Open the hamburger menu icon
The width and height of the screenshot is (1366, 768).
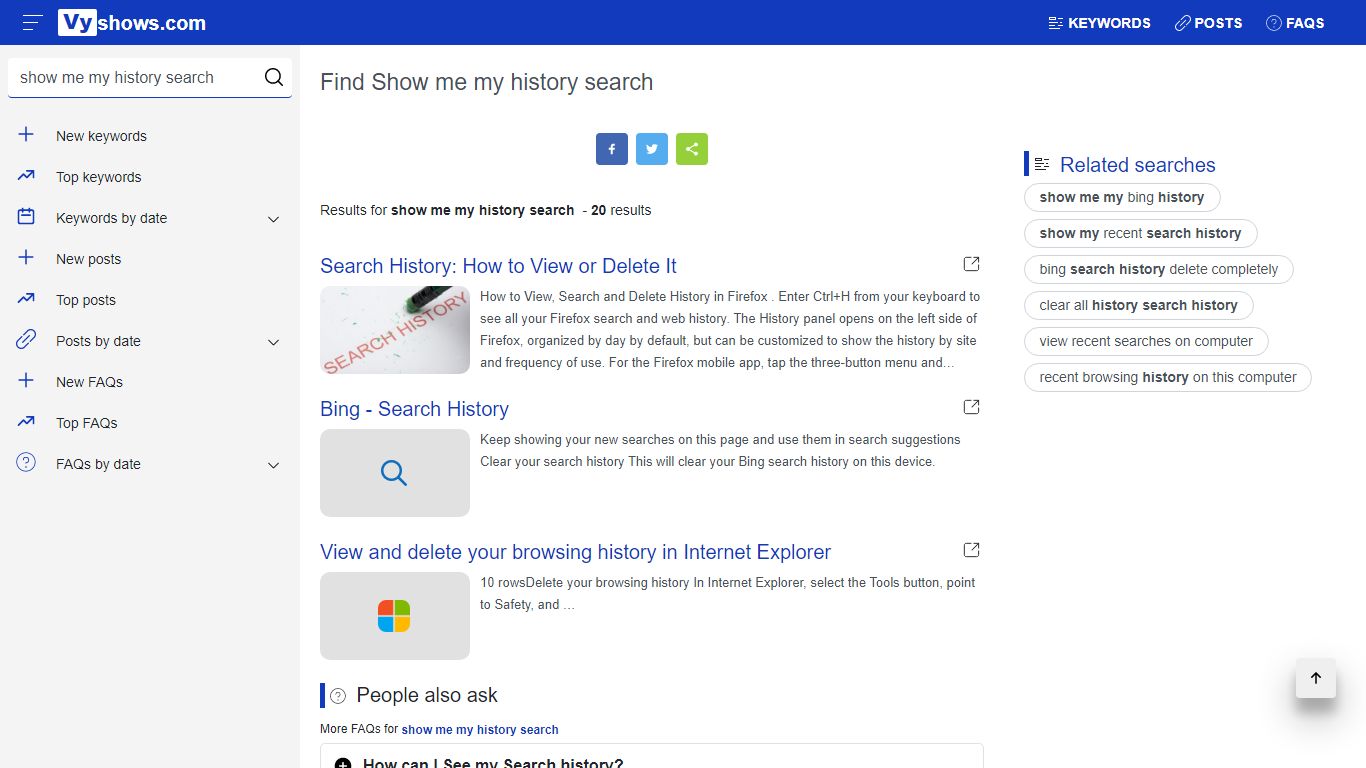pos(33,22)
